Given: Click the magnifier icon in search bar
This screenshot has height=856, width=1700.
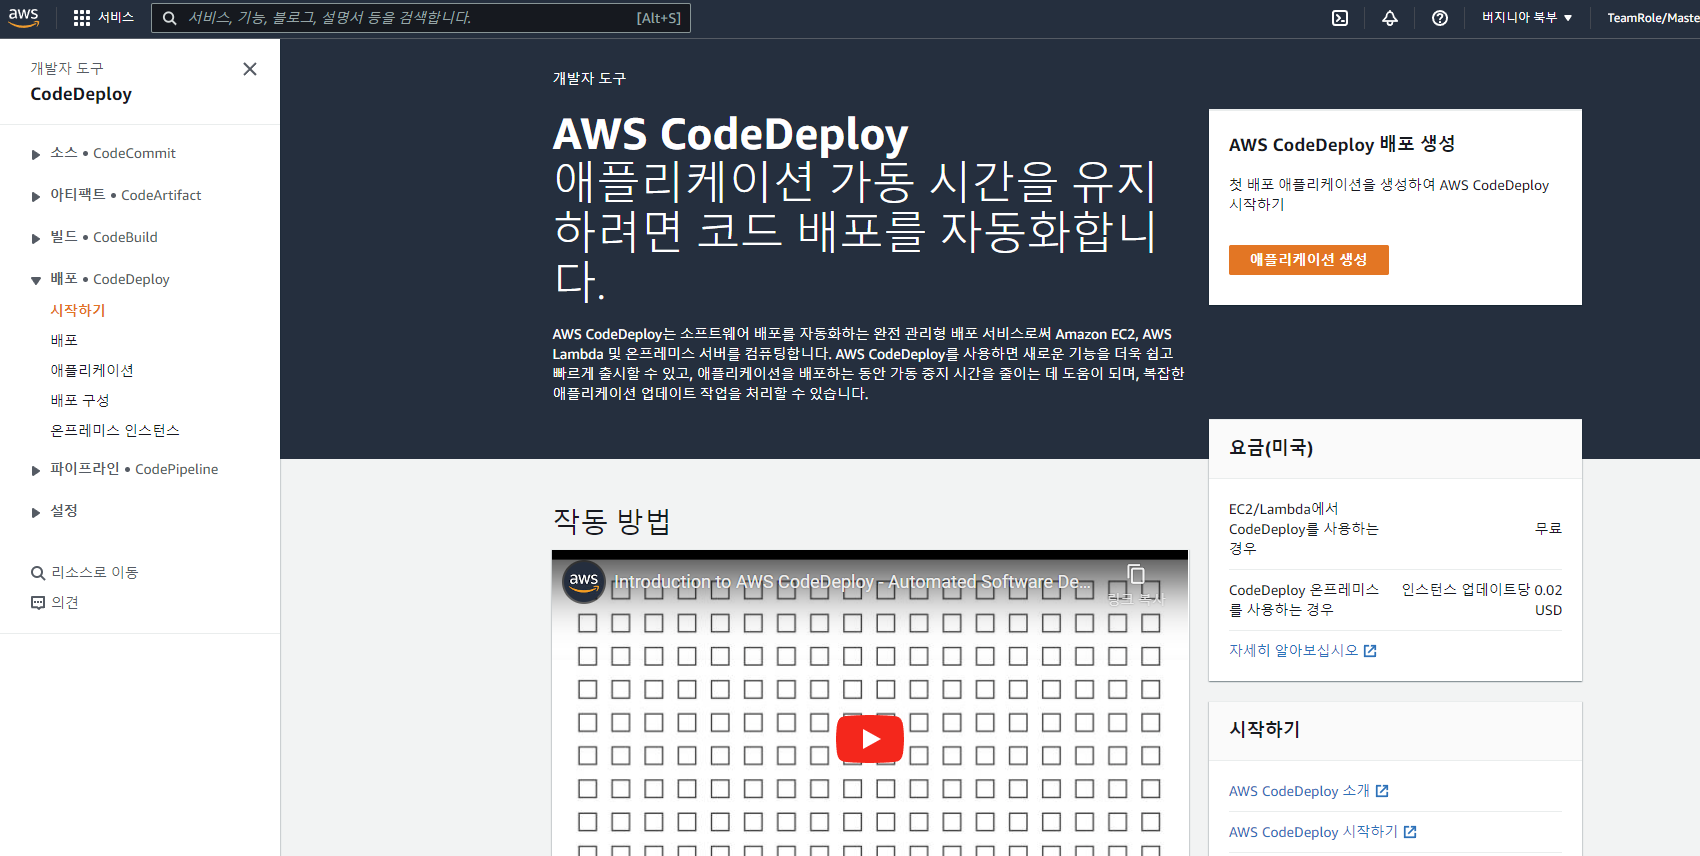Looking at the screenshot, I should [170, 18].
